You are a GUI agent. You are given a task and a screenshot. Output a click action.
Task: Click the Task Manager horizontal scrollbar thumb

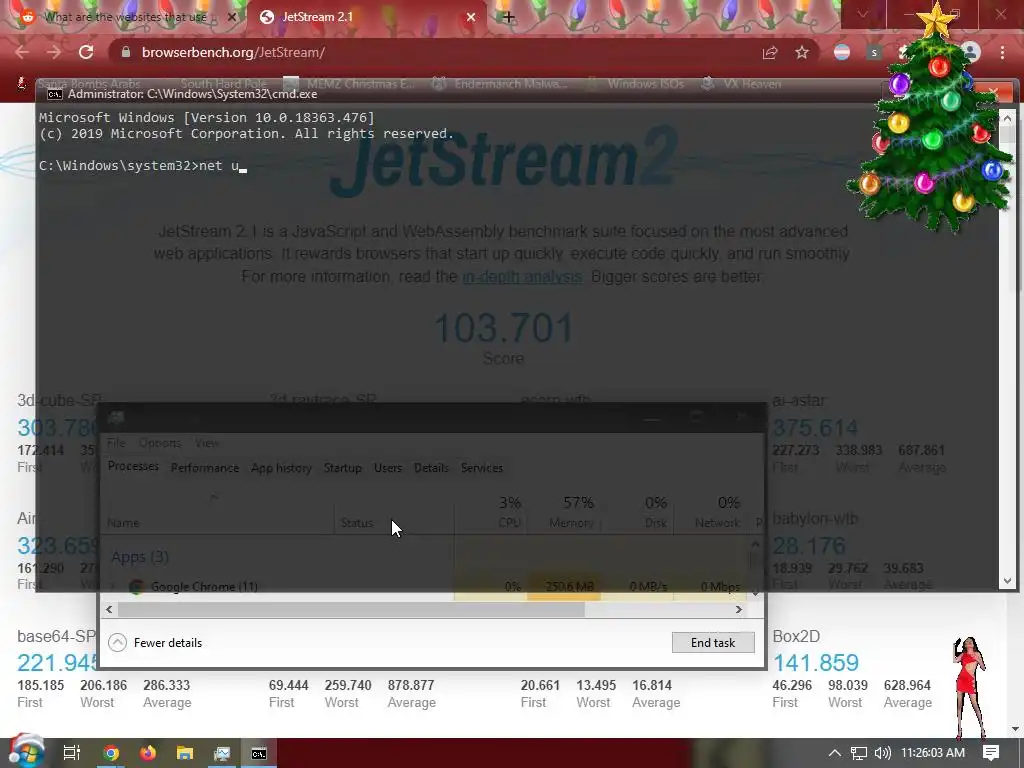pos(351,609)
